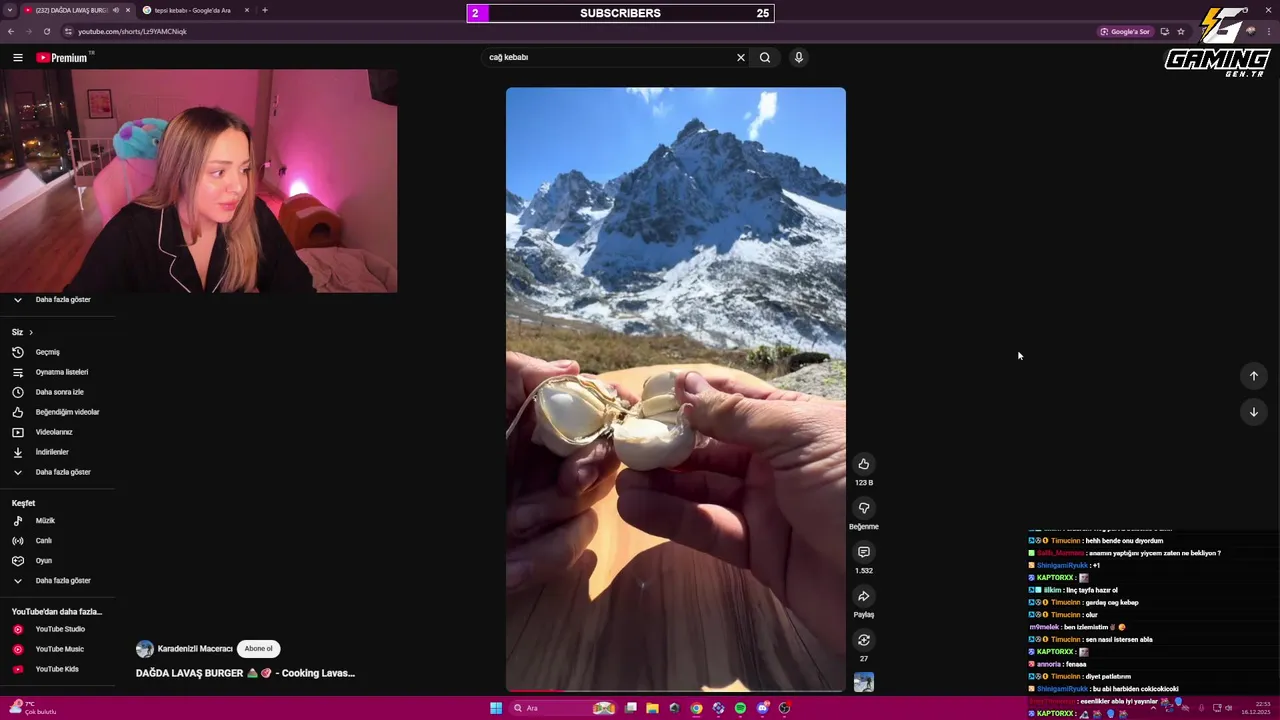Dislike the Short with thumbs-down icon
The height and width of the screenshot is (720, 1280).
coord(864,508)
